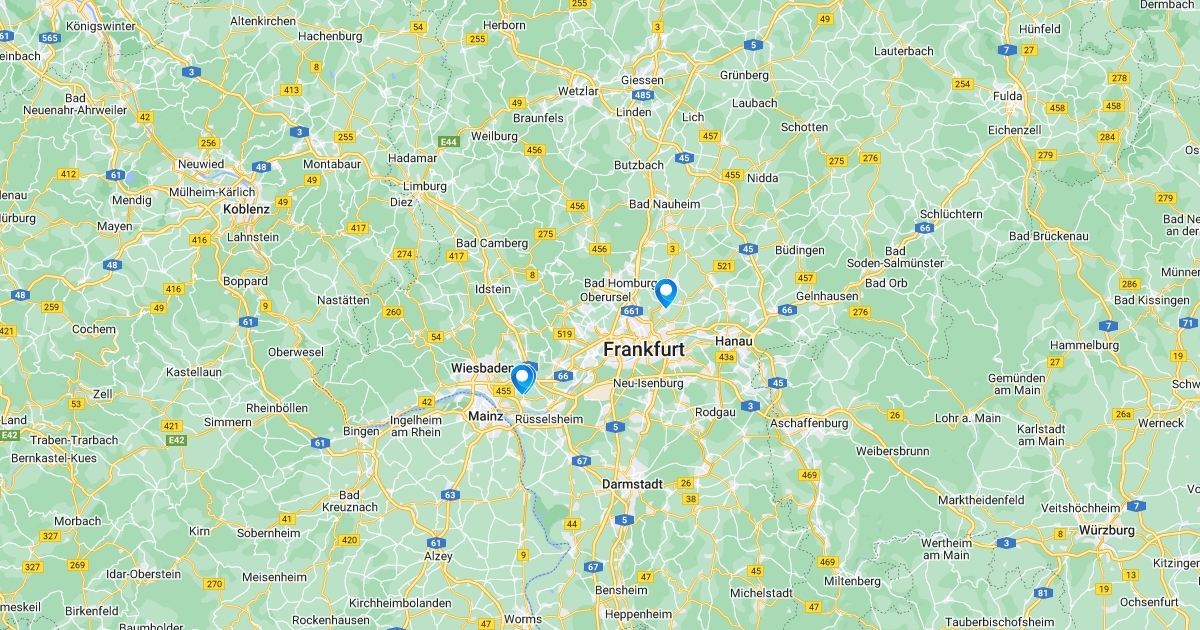
Task: Click the Koblenz city label
Action: 246,210
